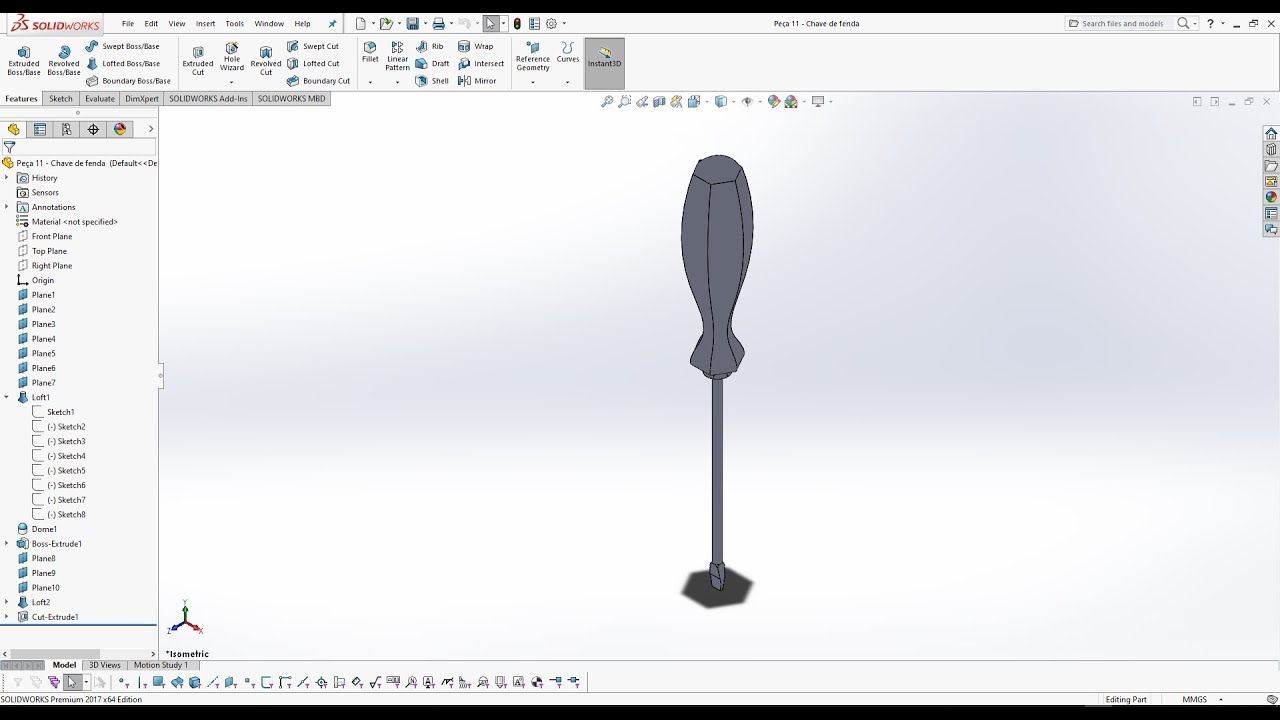Toggle the Instant3D button
Viewport: 1280px width, 720px height.
click(x=604, y=62)
